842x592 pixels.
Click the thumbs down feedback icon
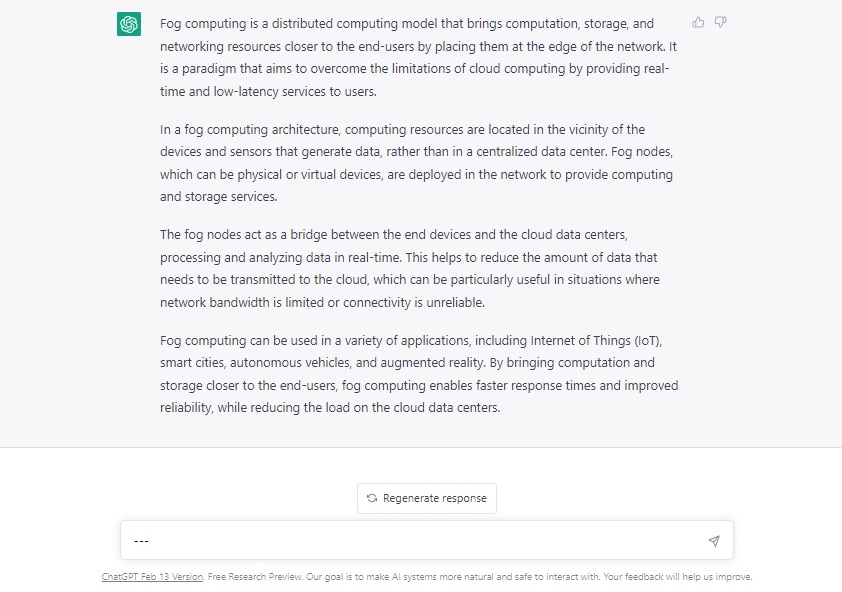coord(721,22)
